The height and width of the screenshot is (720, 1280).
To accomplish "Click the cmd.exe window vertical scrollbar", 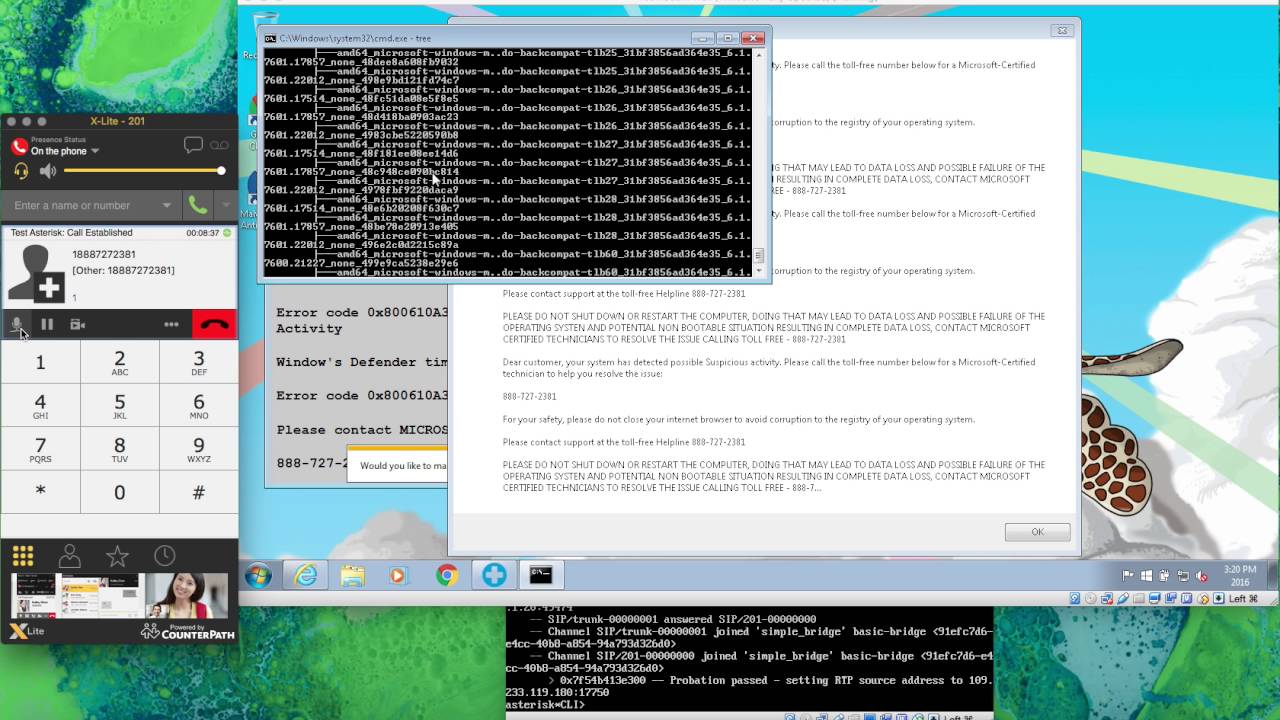I will (759, 163).
